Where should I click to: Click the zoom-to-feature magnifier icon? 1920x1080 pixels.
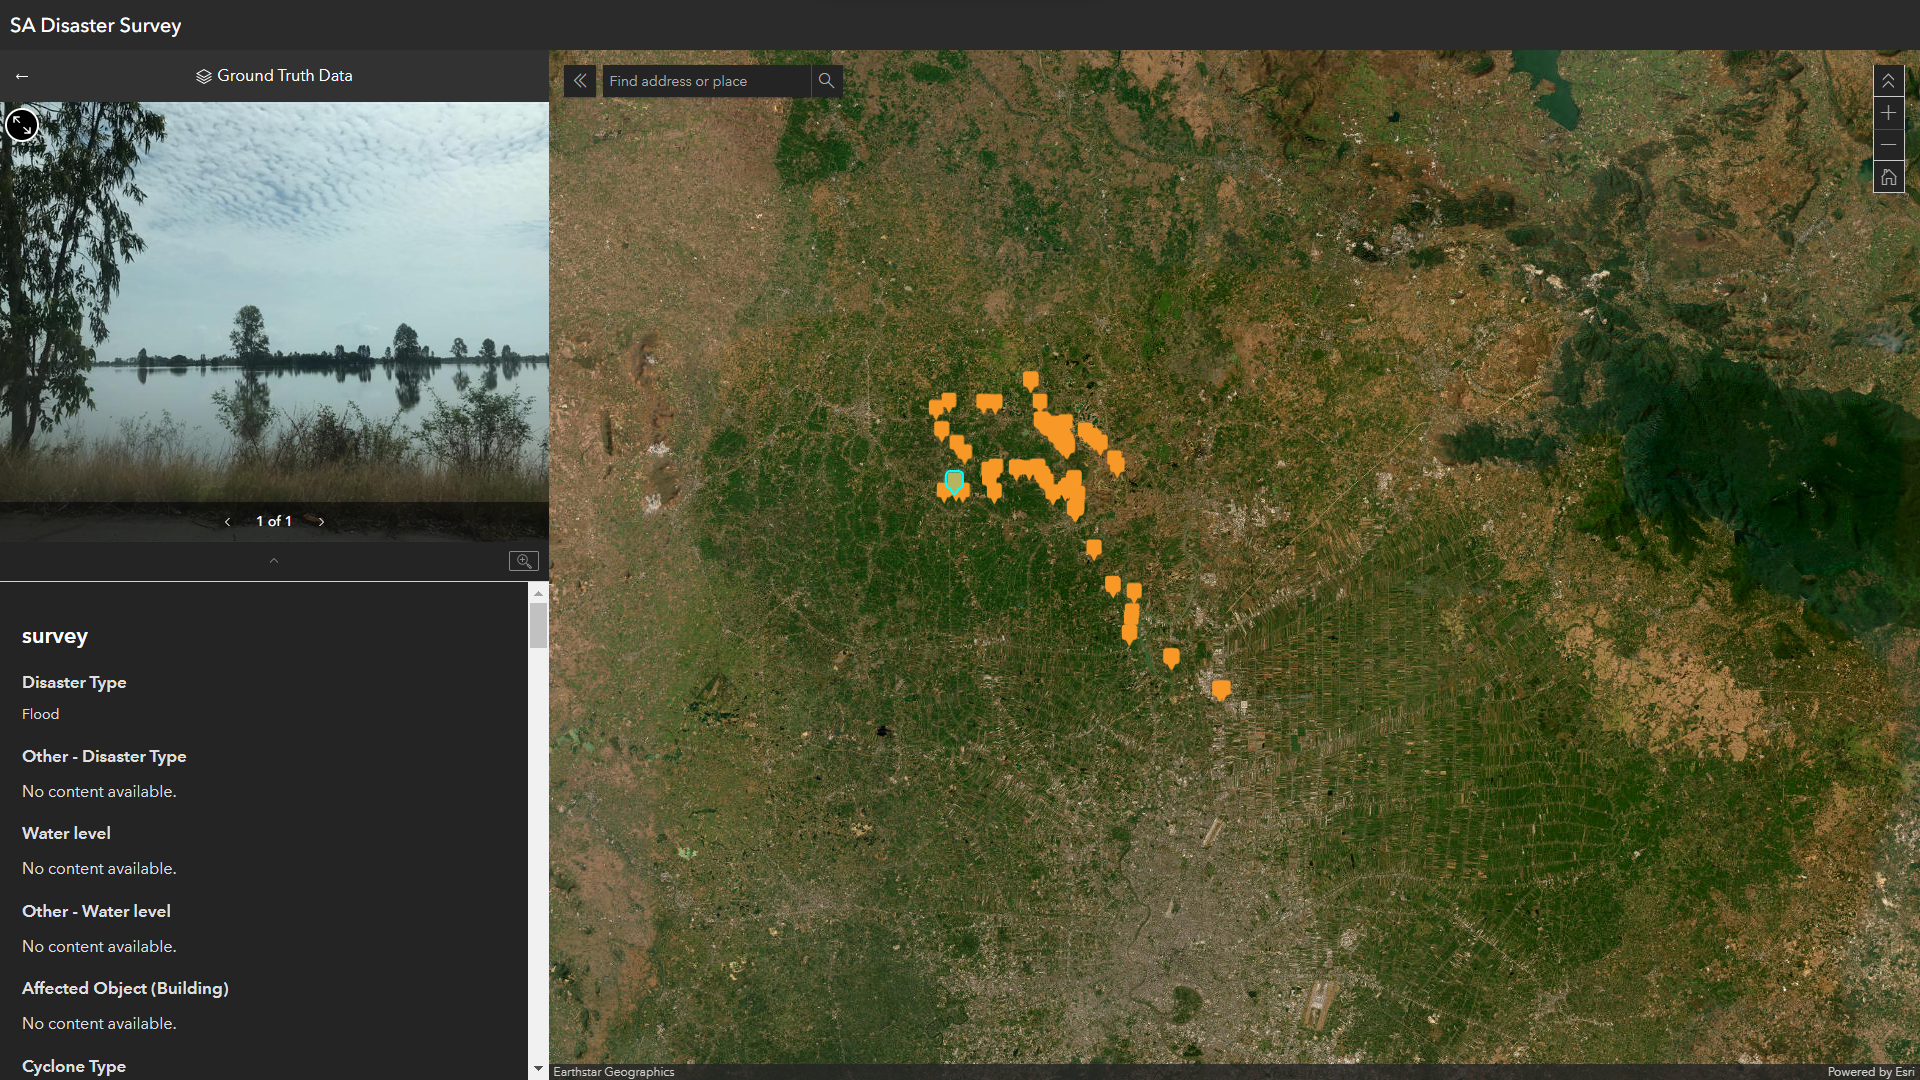(524, 561)
